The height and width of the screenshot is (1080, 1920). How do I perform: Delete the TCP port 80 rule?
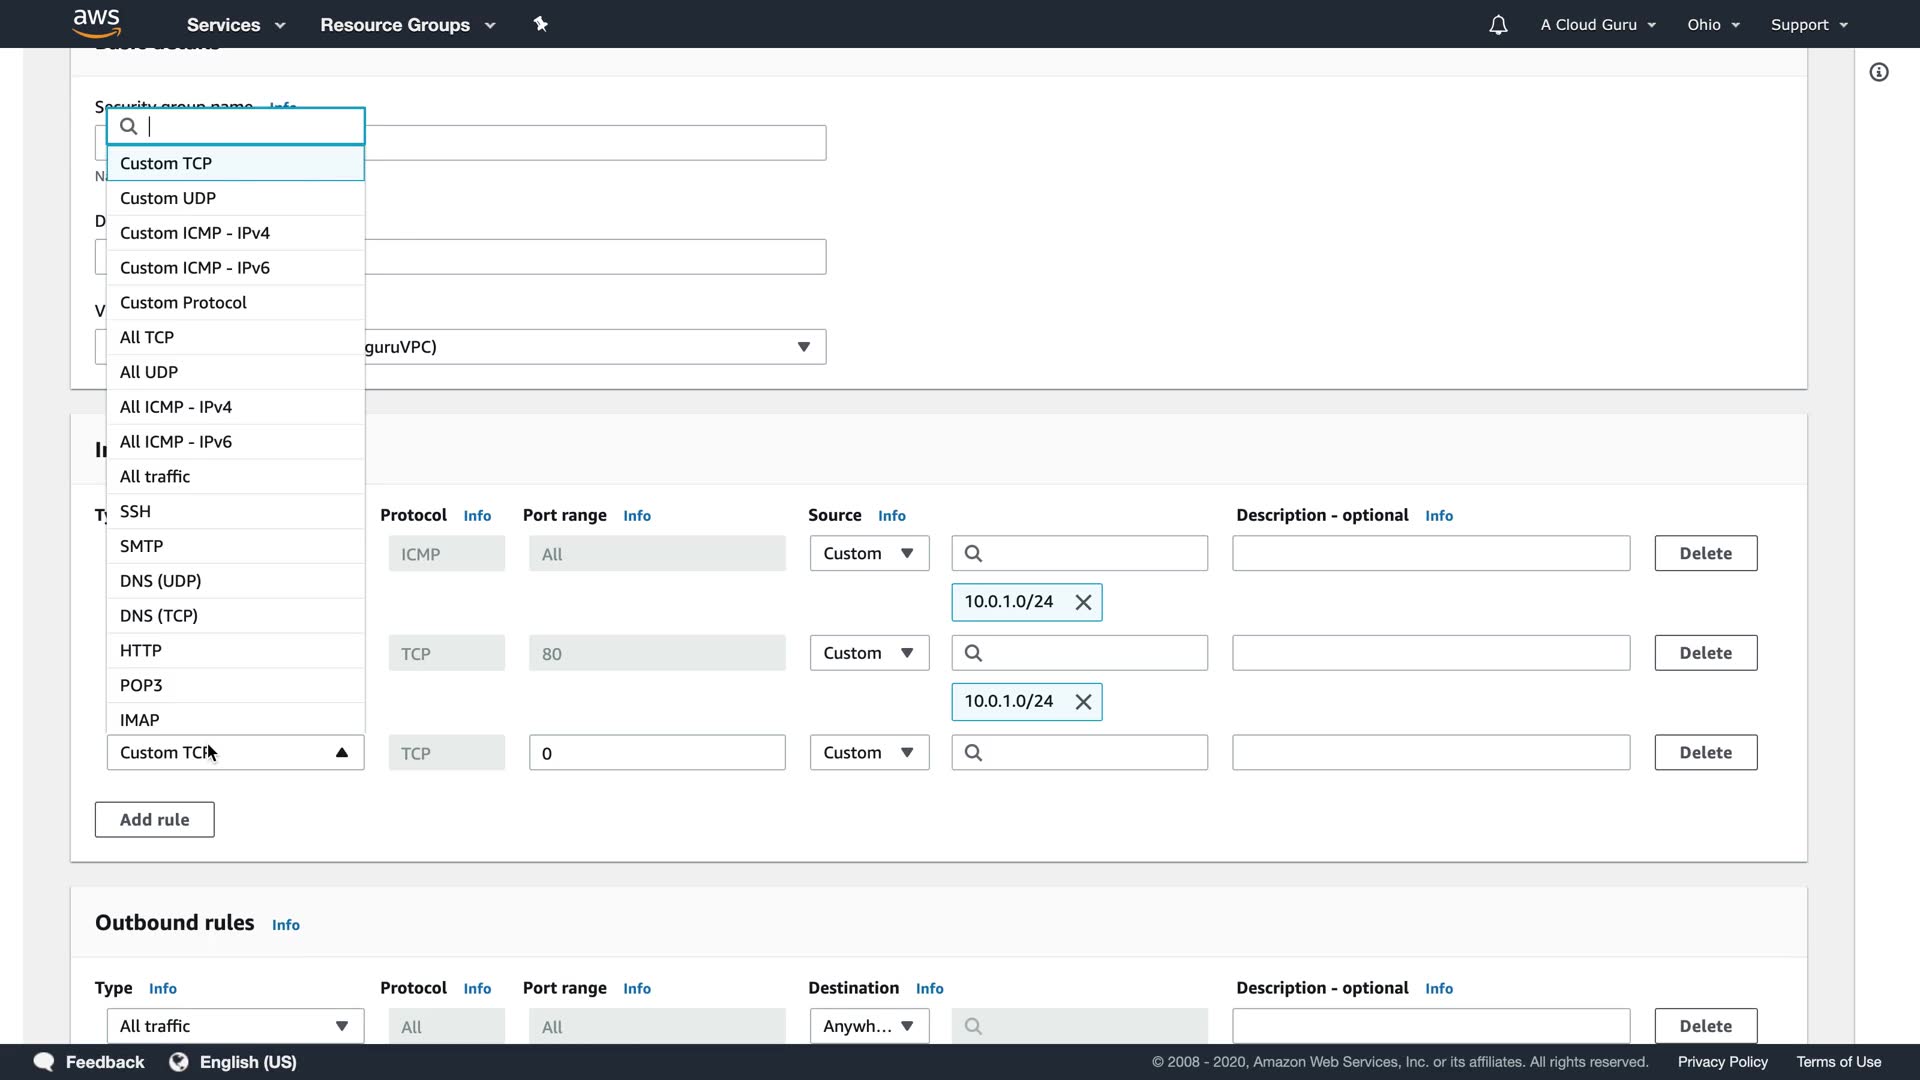tap(1705, 653)
